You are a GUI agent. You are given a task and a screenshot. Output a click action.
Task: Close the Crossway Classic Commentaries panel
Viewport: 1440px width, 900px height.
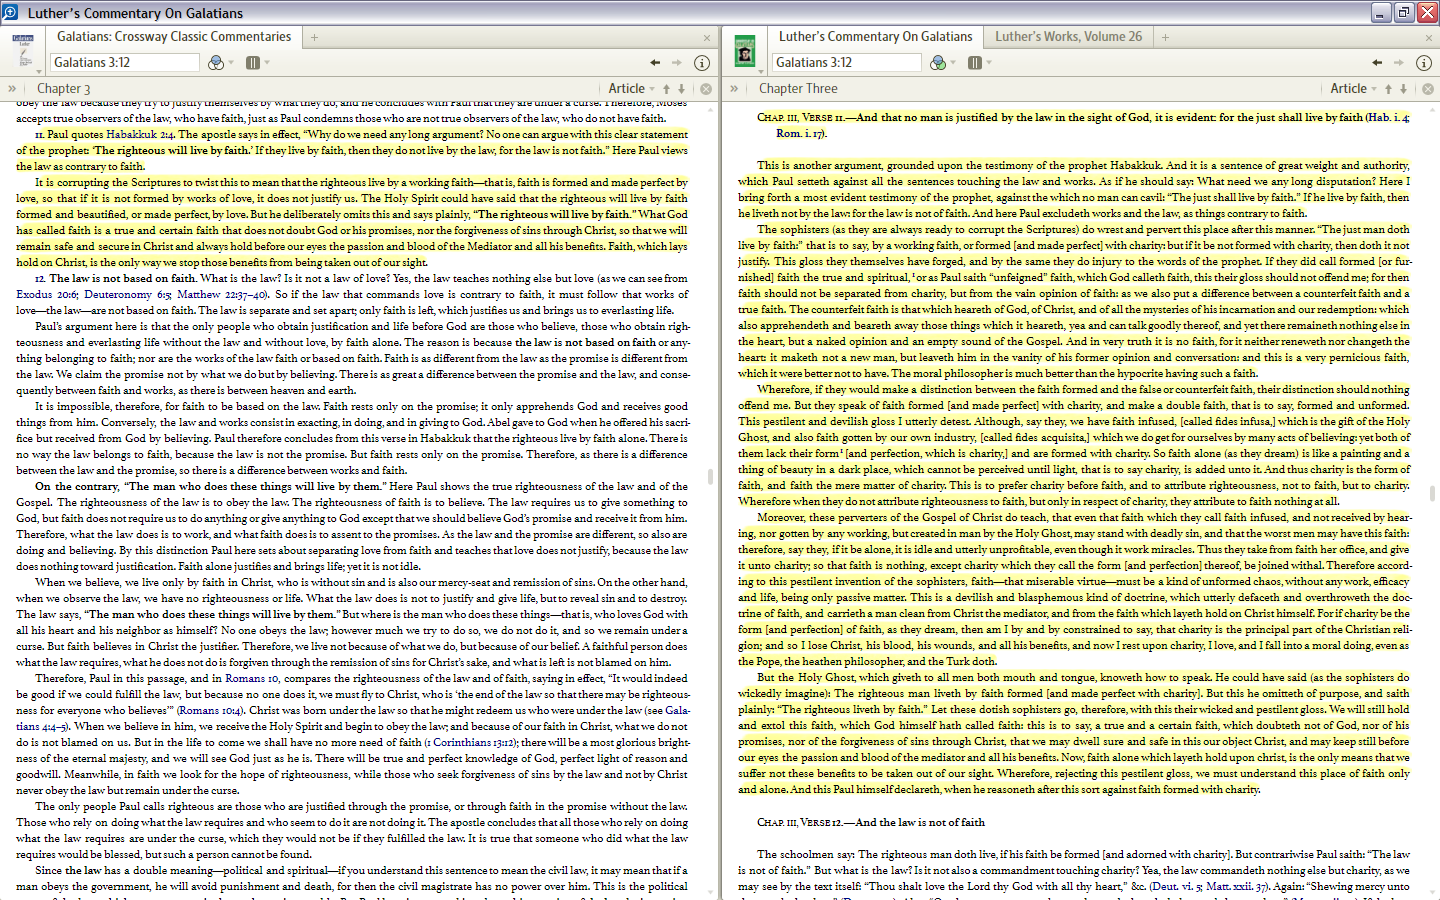707,38
